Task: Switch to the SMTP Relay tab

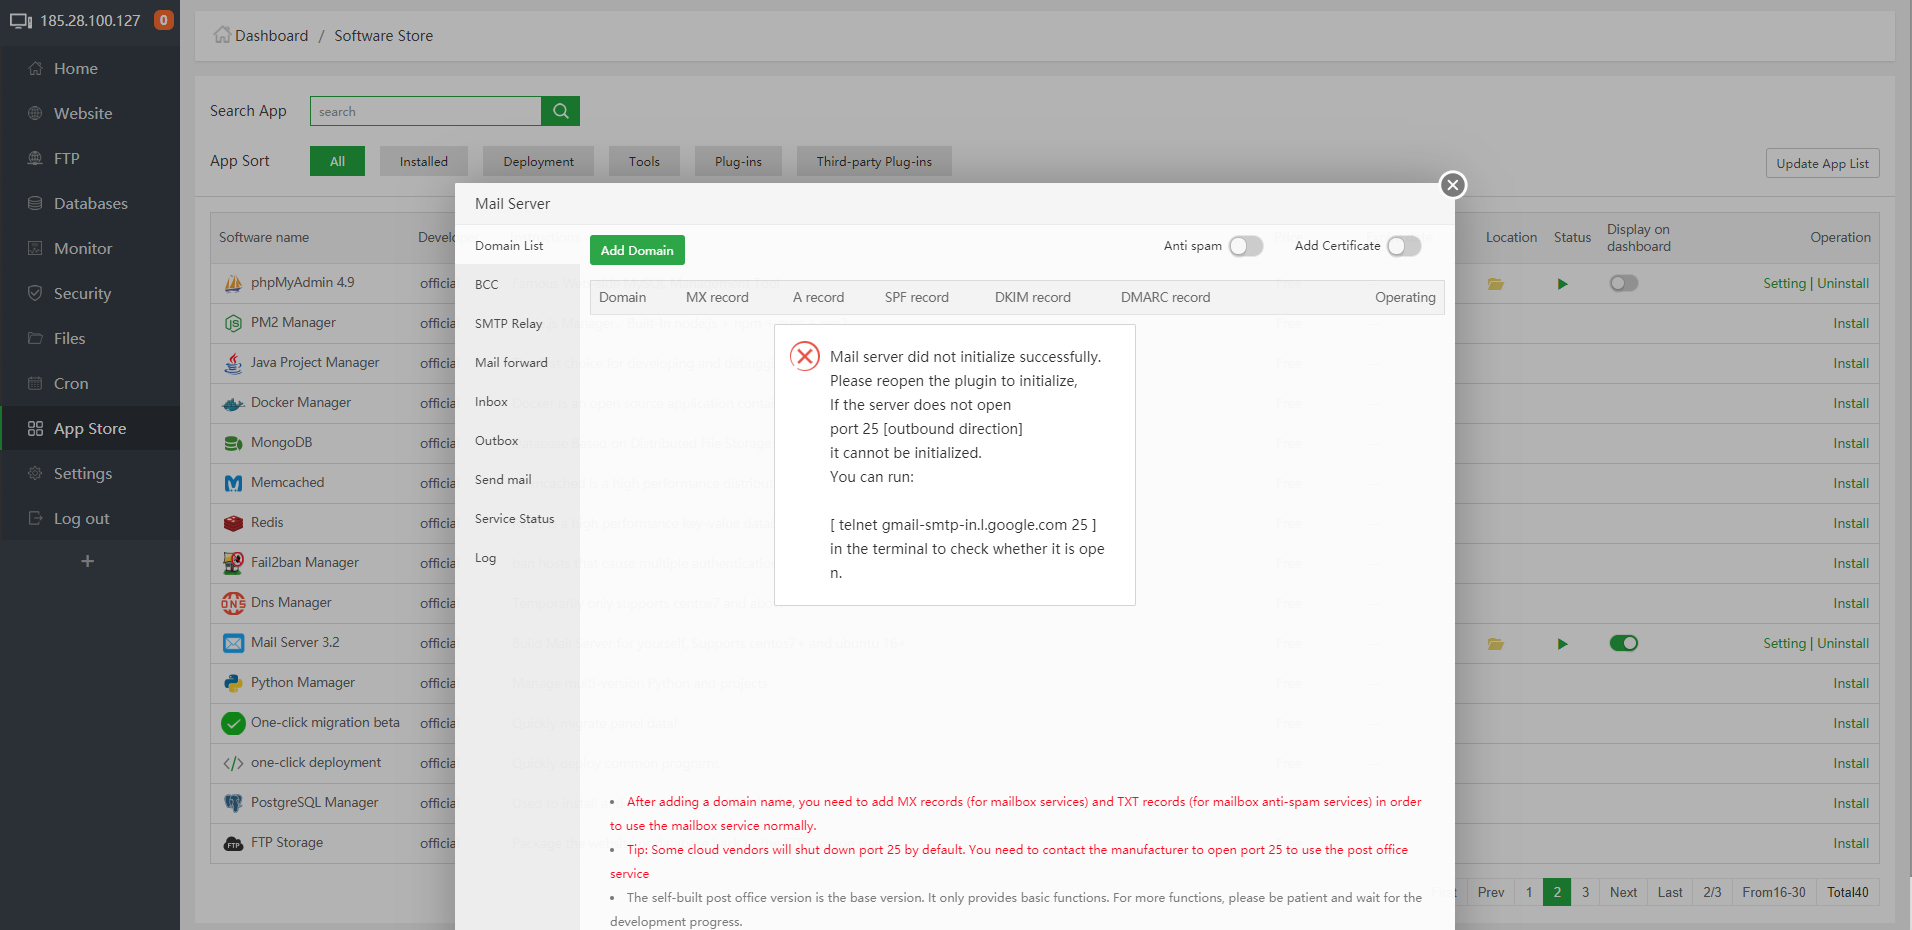Action: pyautogui.click(x=508, y=323)
